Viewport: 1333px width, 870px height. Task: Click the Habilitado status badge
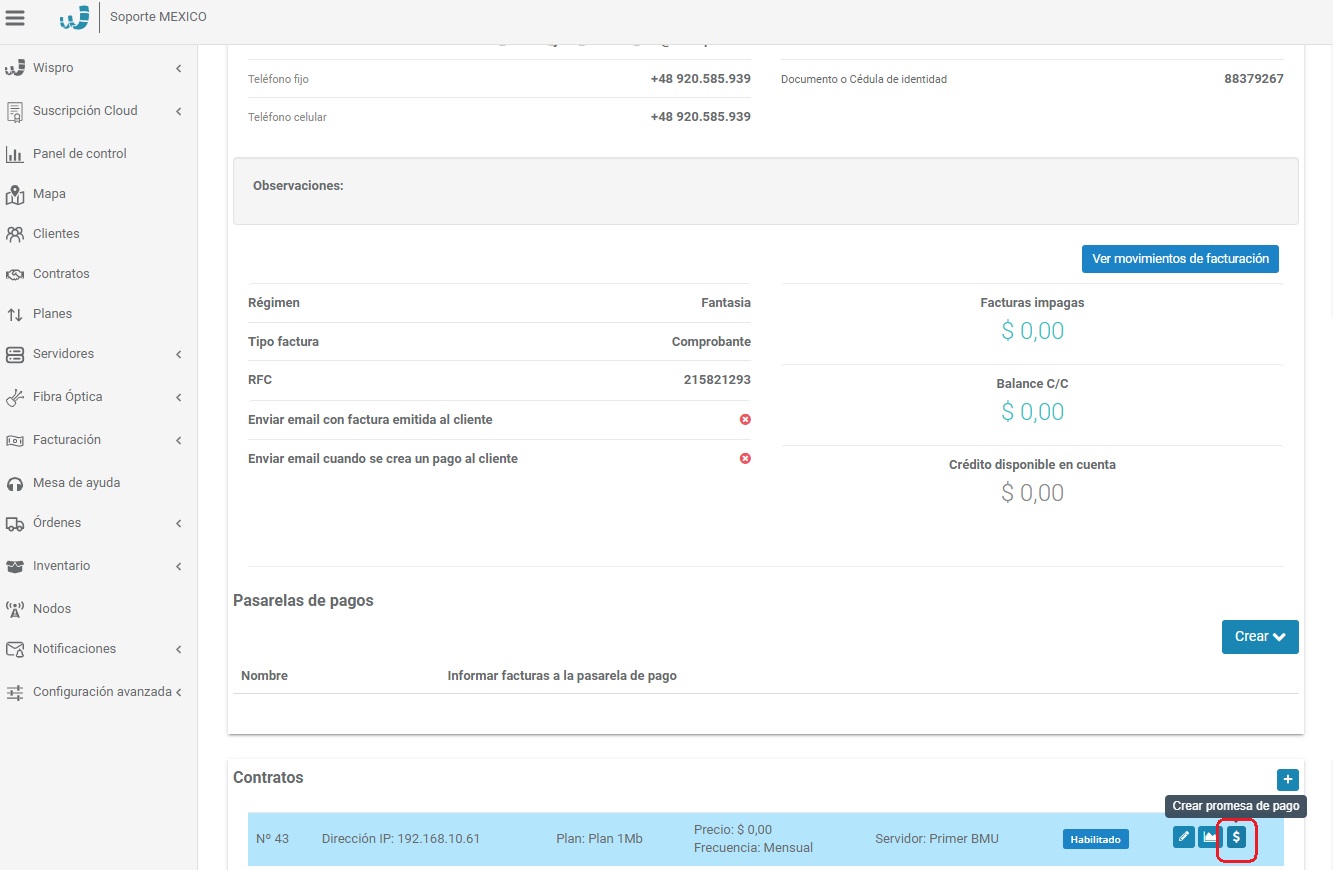tap(1095, 839)
